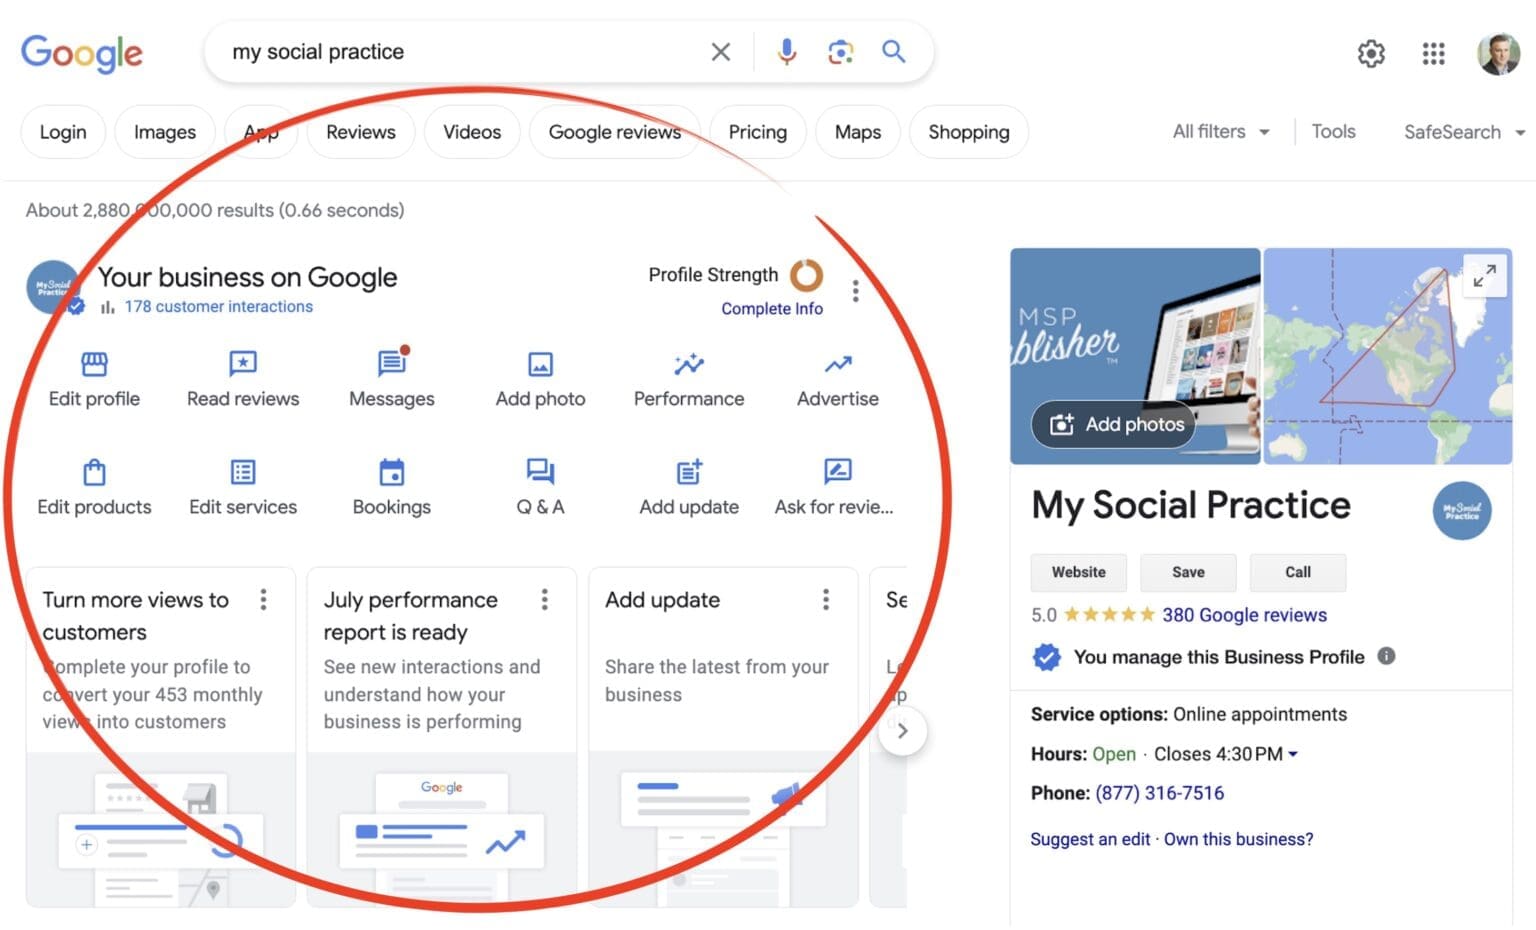Click the Profile Strength progress ring

pyautogui.click(x=806, y=275)
